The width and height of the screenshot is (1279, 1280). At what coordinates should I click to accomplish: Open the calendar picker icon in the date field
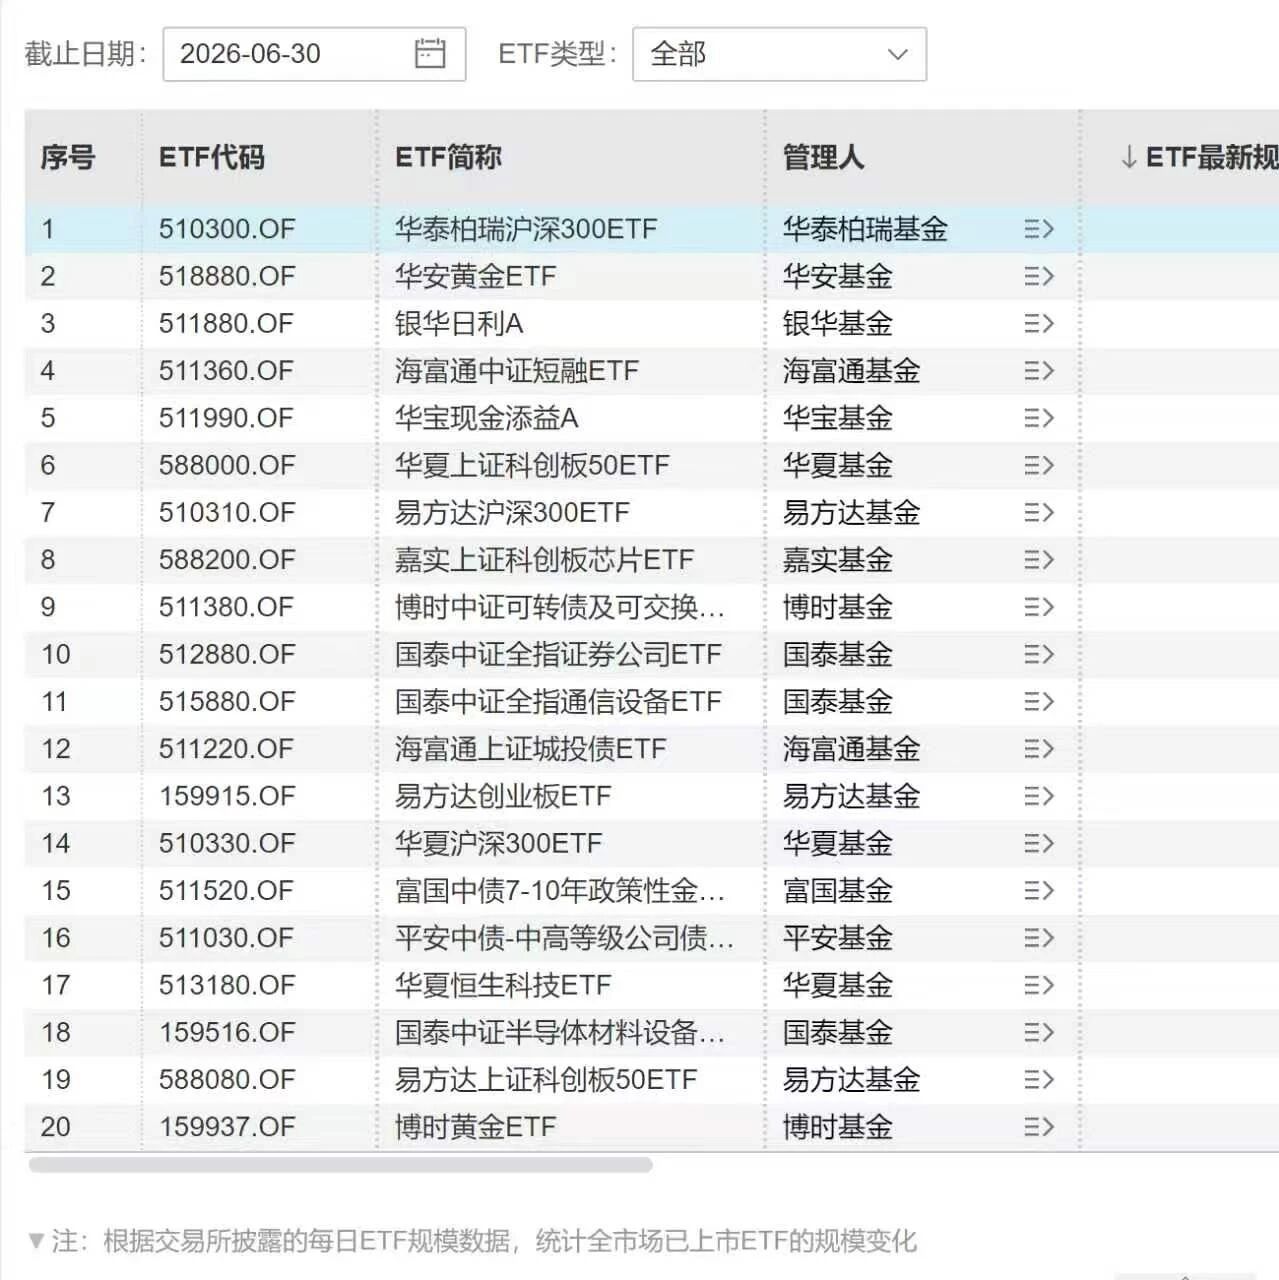click(430, 53)
